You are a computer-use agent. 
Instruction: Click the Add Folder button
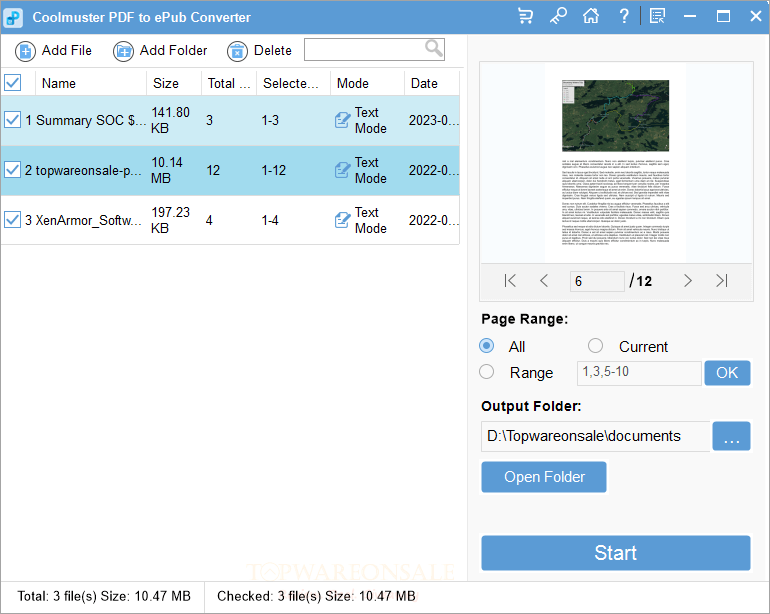coord(160,51)
